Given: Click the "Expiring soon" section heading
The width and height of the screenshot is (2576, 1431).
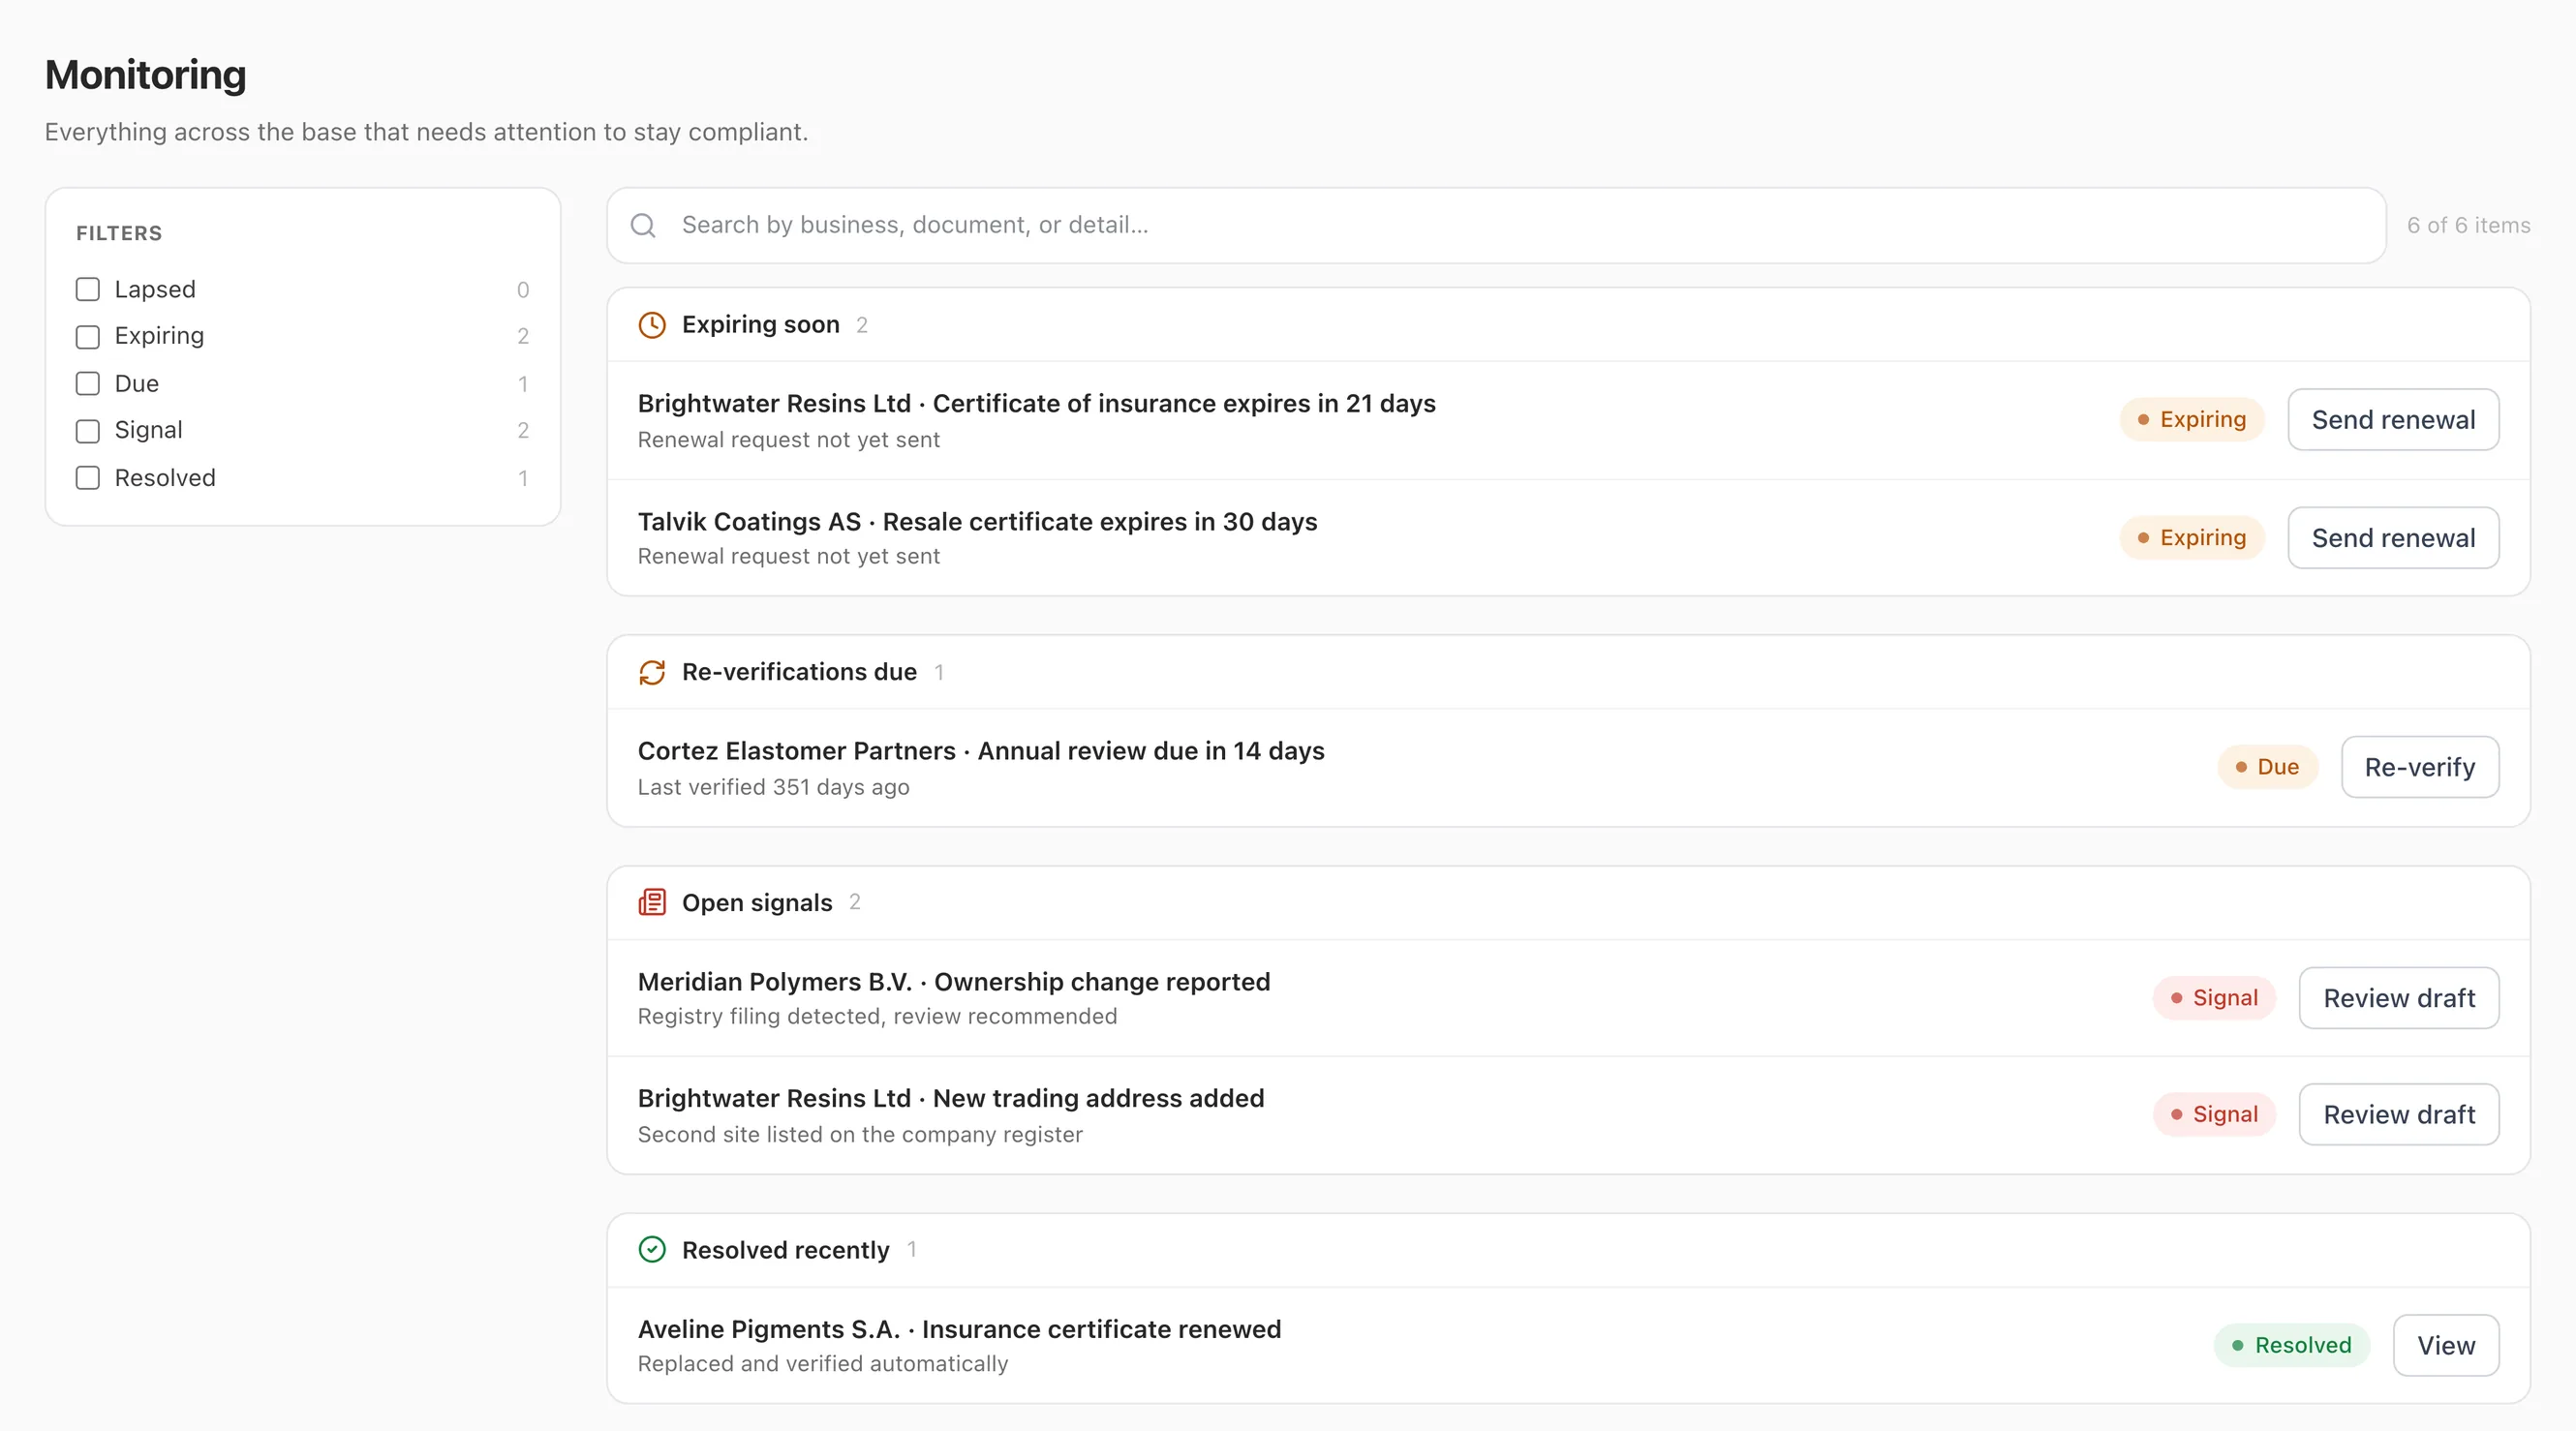Looking at the screenshot, I should coord(760,325).
